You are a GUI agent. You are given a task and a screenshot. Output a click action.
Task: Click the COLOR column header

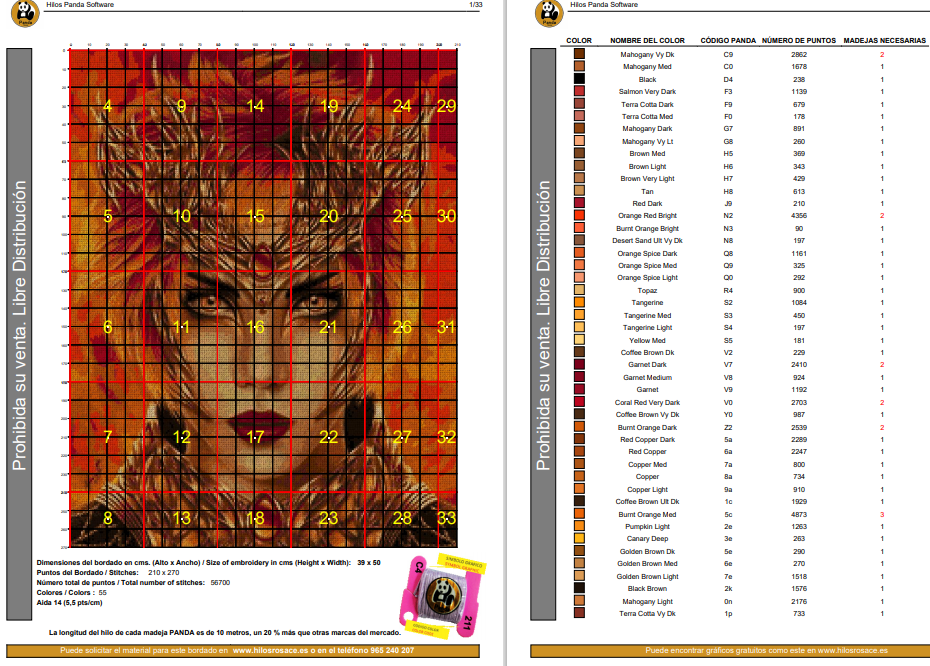[x=579, y=40]
